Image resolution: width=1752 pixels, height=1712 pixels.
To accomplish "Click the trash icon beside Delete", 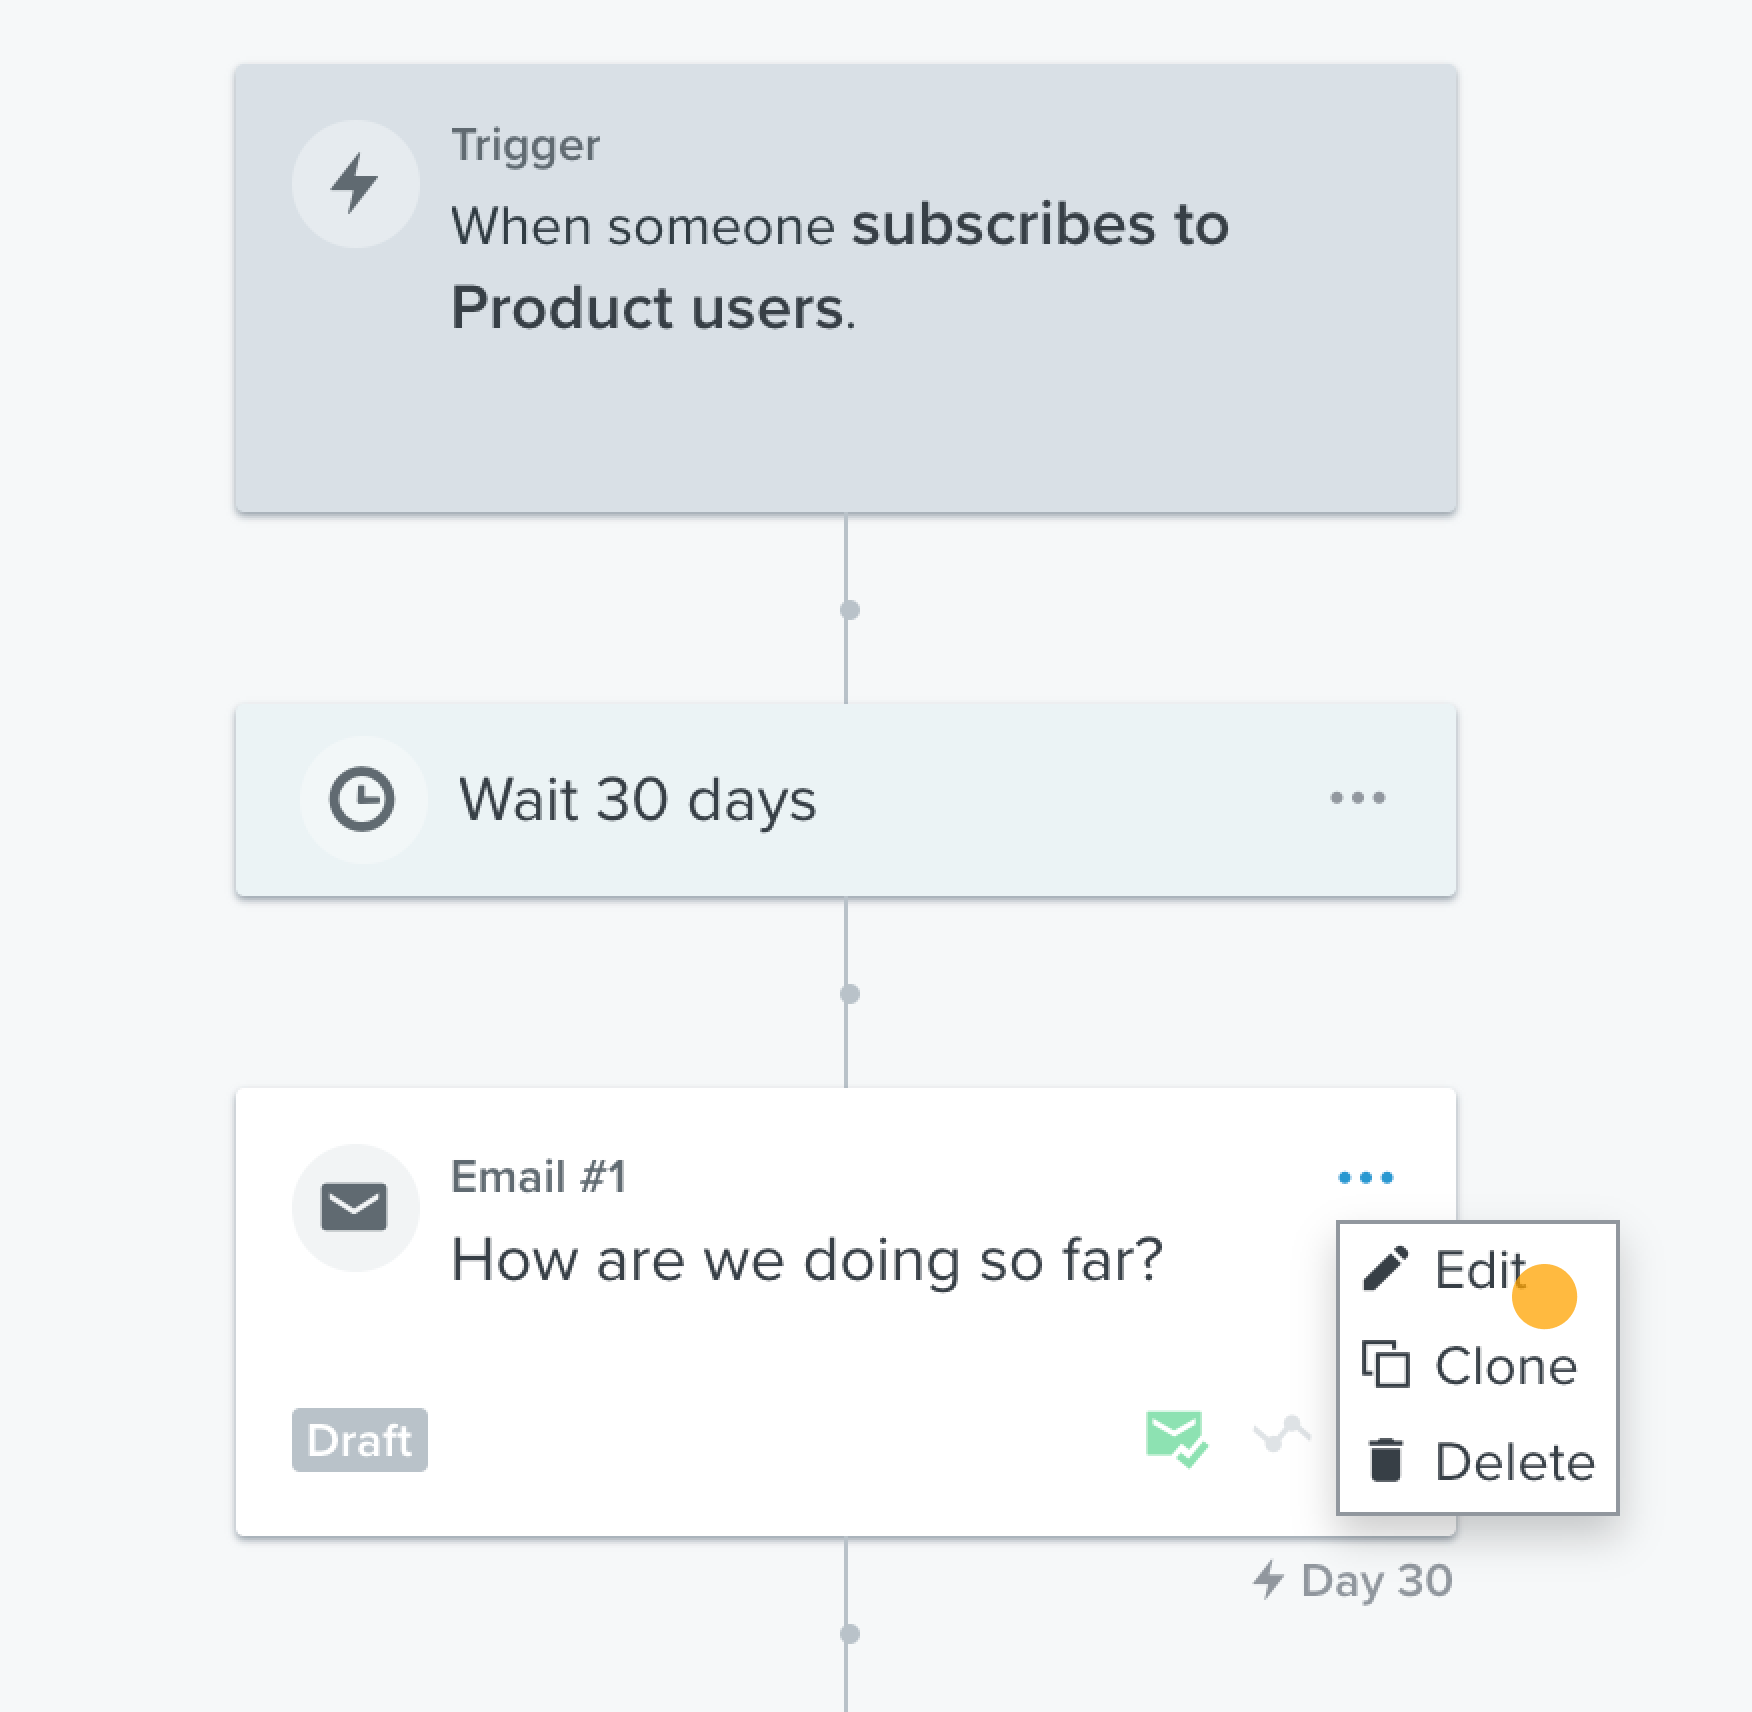I will click(x=1386, y=1461).
